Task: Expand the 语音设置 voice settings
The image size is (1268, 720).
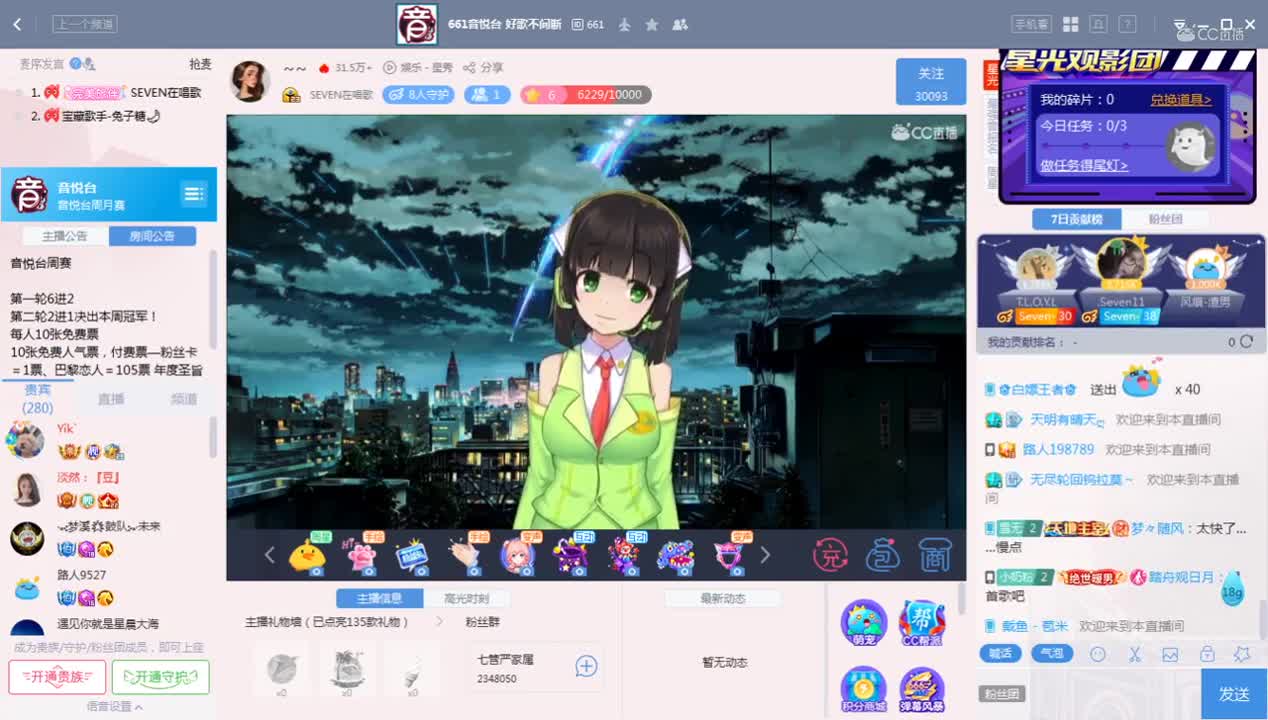Action: point(114,706)
